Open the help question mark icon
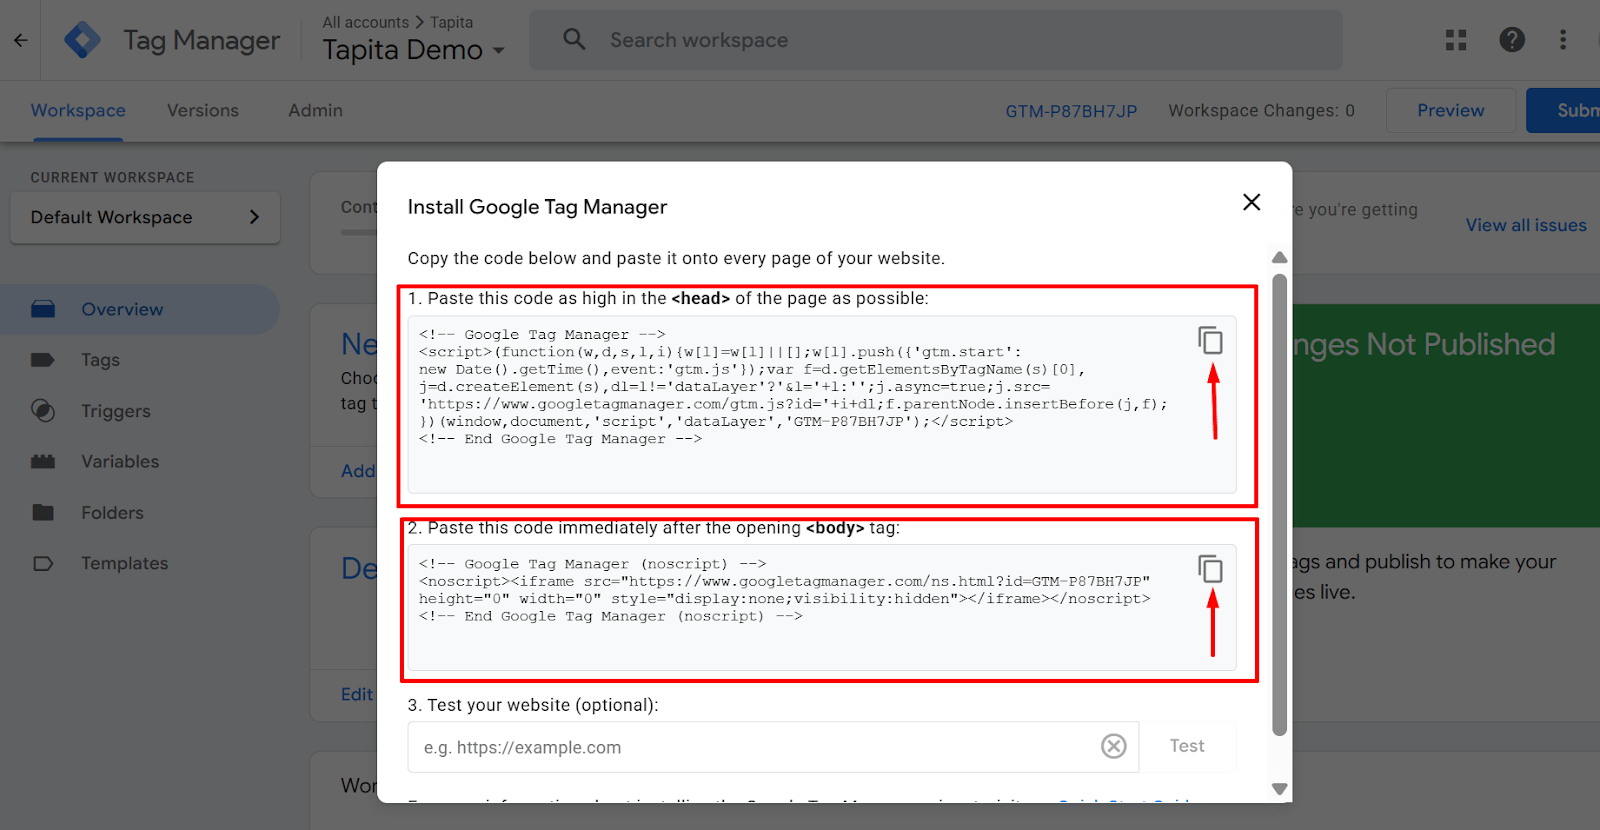 pos(1512,40)
